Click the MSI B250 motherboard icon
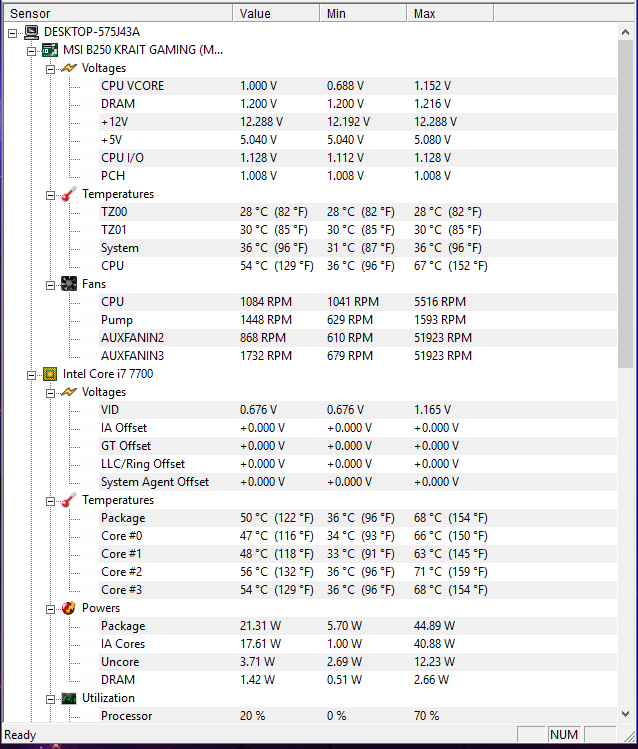 coord(50,50)
